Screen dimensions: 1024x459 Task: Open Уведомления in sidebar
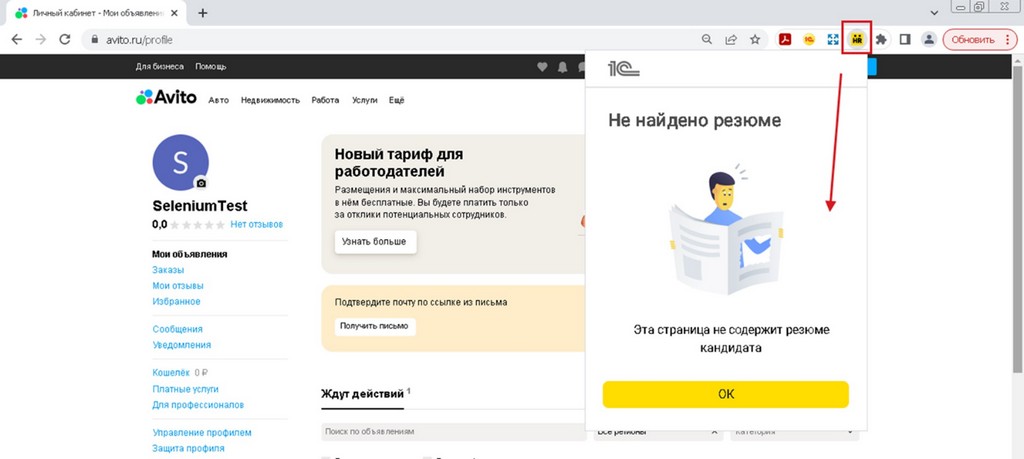pos(182,345)
